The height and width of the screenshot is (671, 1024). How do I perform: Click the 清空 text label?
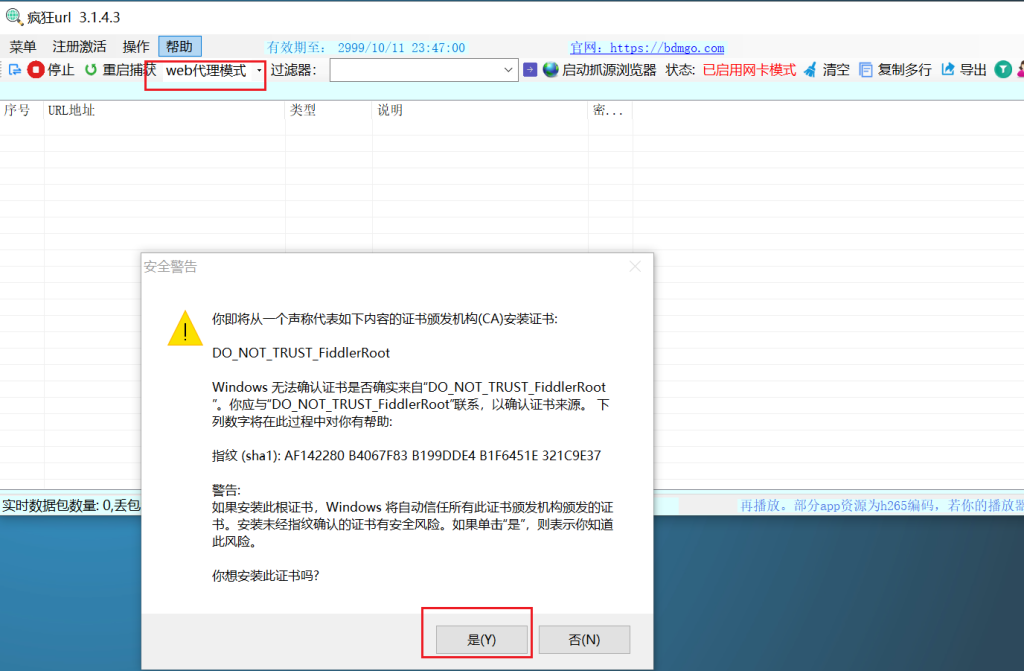coord(836,70)
